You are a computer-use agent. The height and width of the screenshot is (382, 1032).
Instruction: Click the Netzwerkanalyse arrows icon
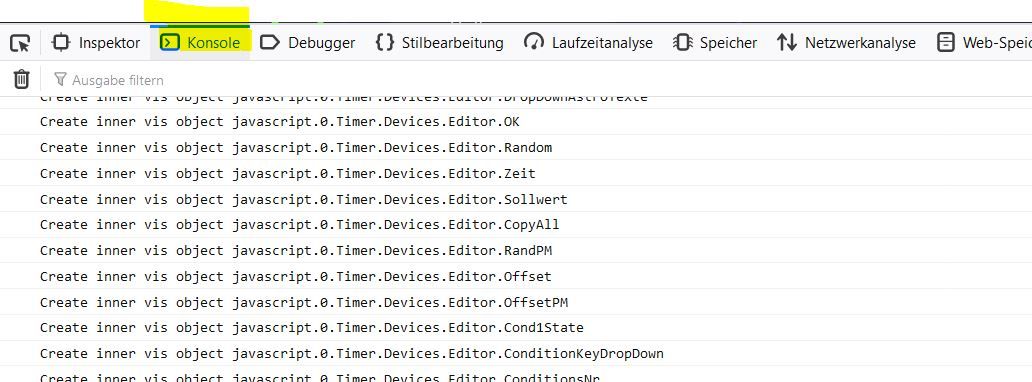[x=787, y=43]
